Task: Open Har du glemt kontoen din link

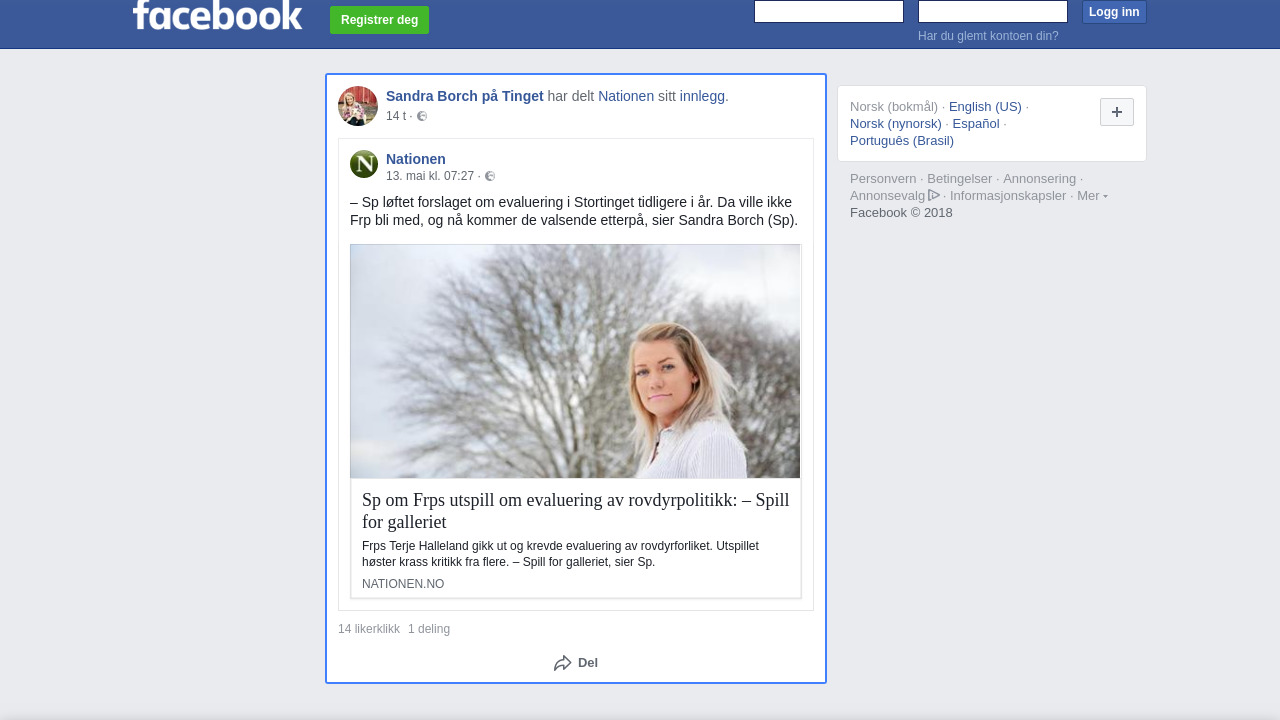Action: 988,36
